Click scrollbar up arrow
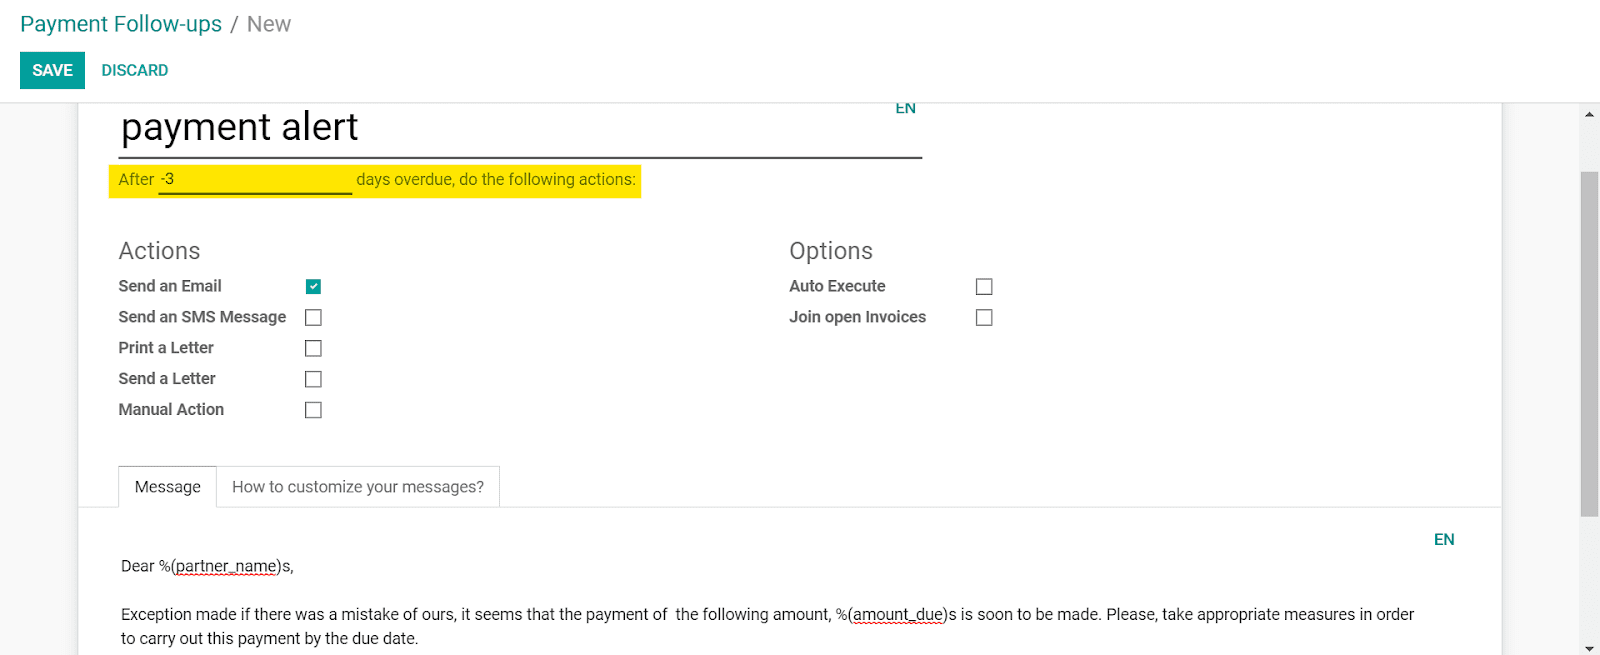The width and height of the screenshot is (1600, 655). coord(1589,114)
